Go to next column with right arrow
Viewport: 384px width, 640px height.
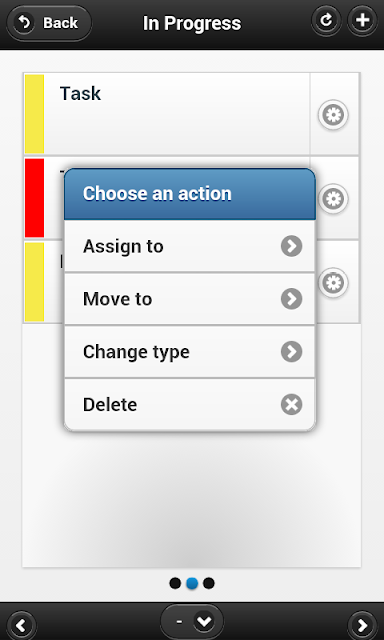click(x=362, y=624)
